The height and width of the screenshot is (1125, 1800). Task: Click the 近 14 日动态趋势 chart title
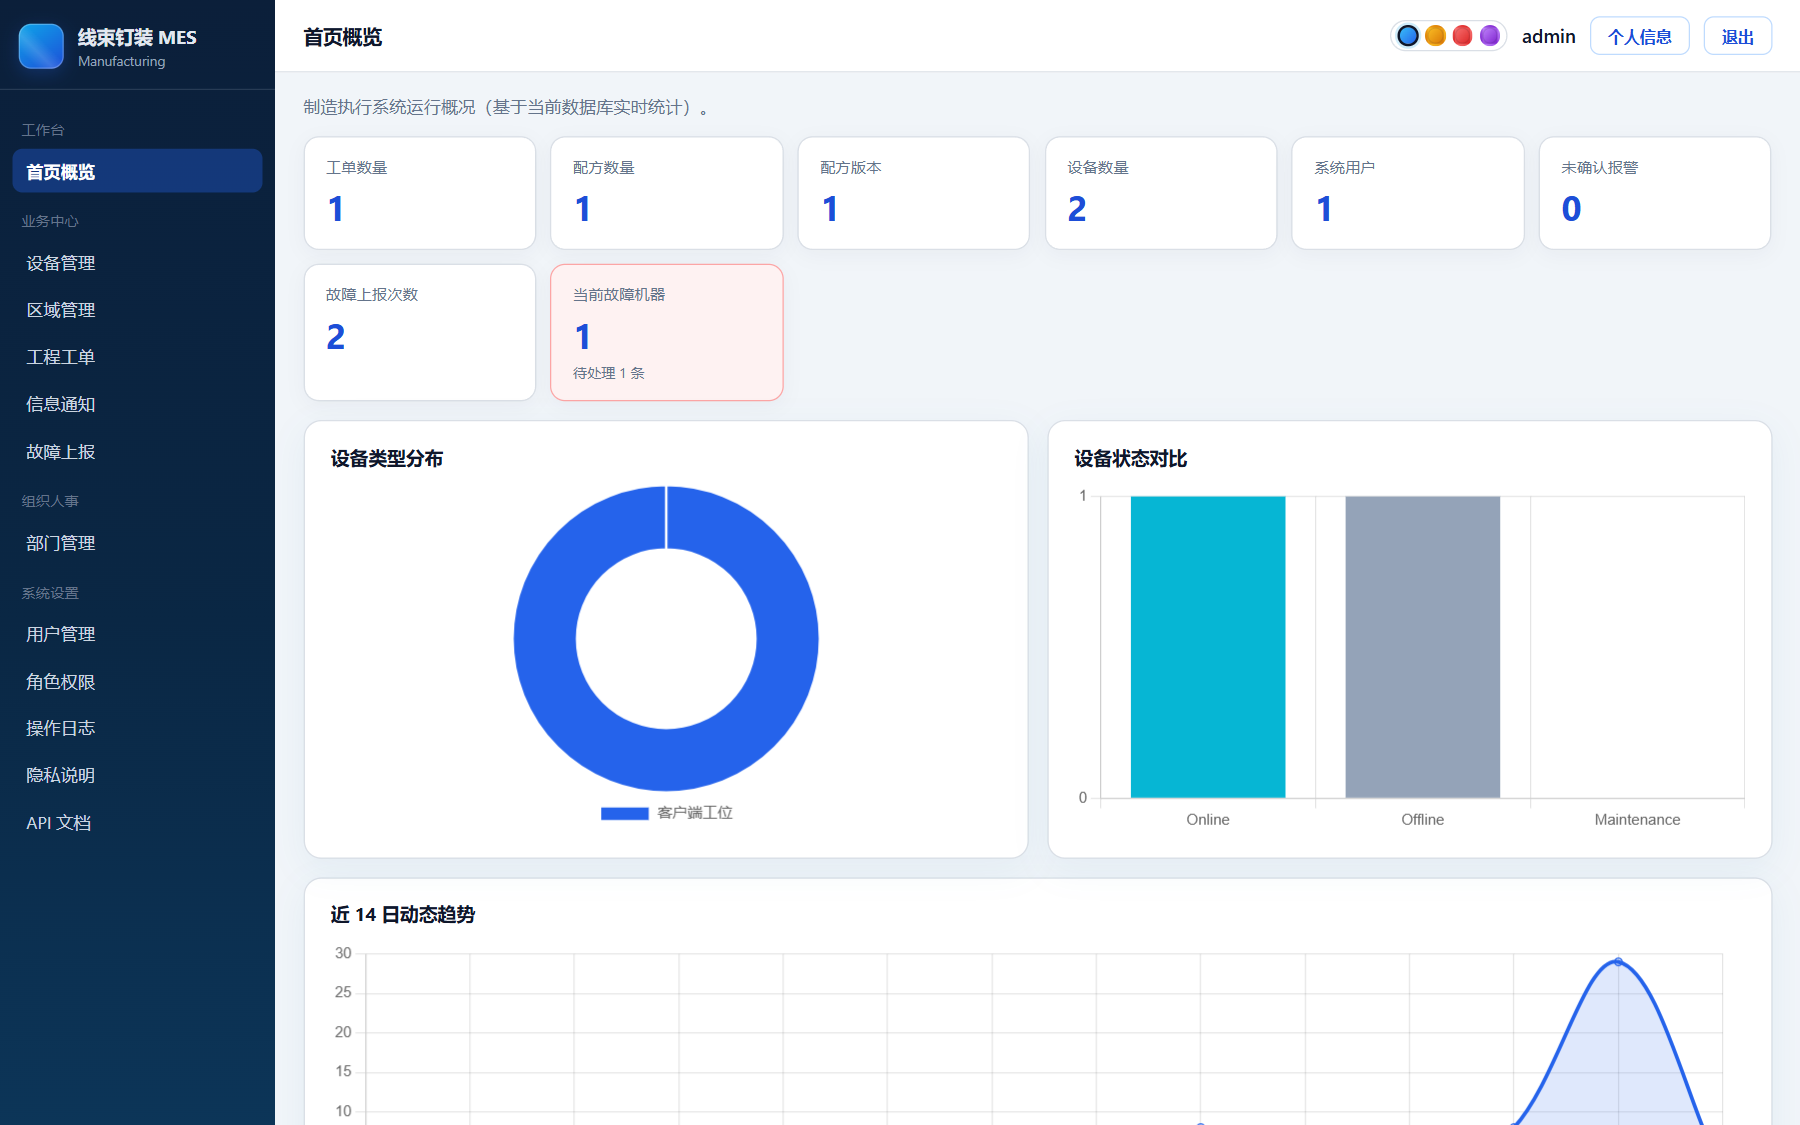403,915
